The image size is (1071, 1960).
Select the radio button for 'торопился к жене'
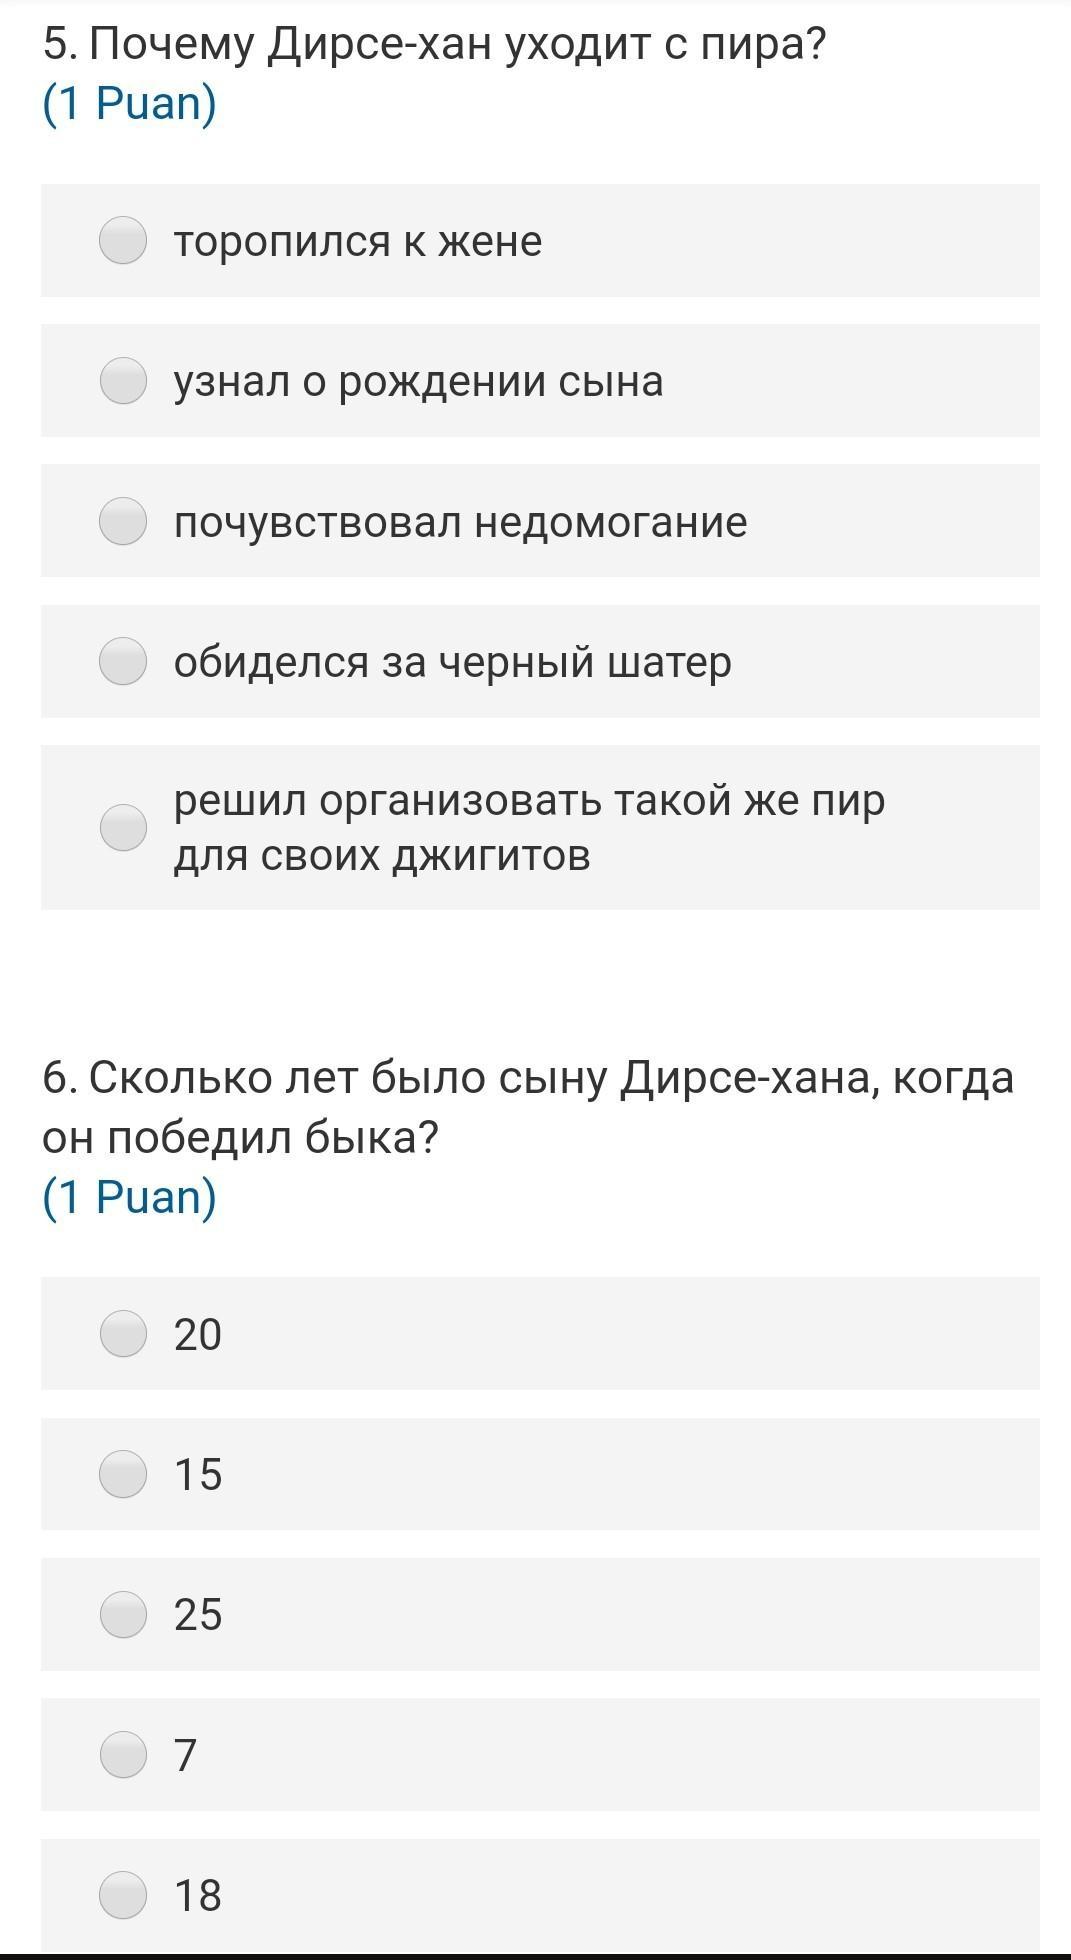123,241
